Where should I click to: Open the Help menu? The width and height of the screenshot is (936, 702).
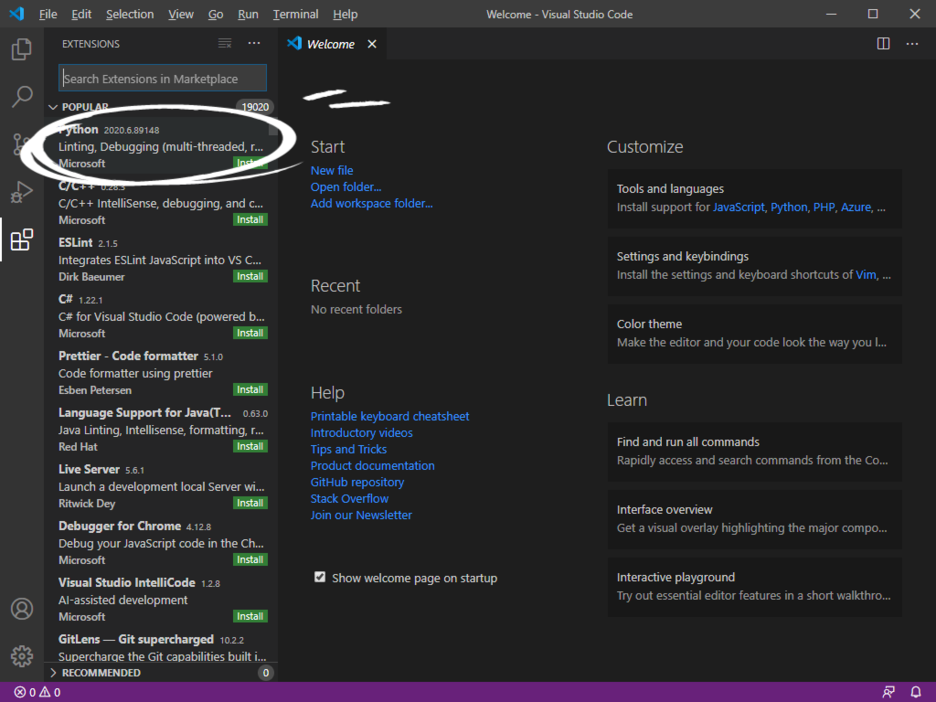345,14
